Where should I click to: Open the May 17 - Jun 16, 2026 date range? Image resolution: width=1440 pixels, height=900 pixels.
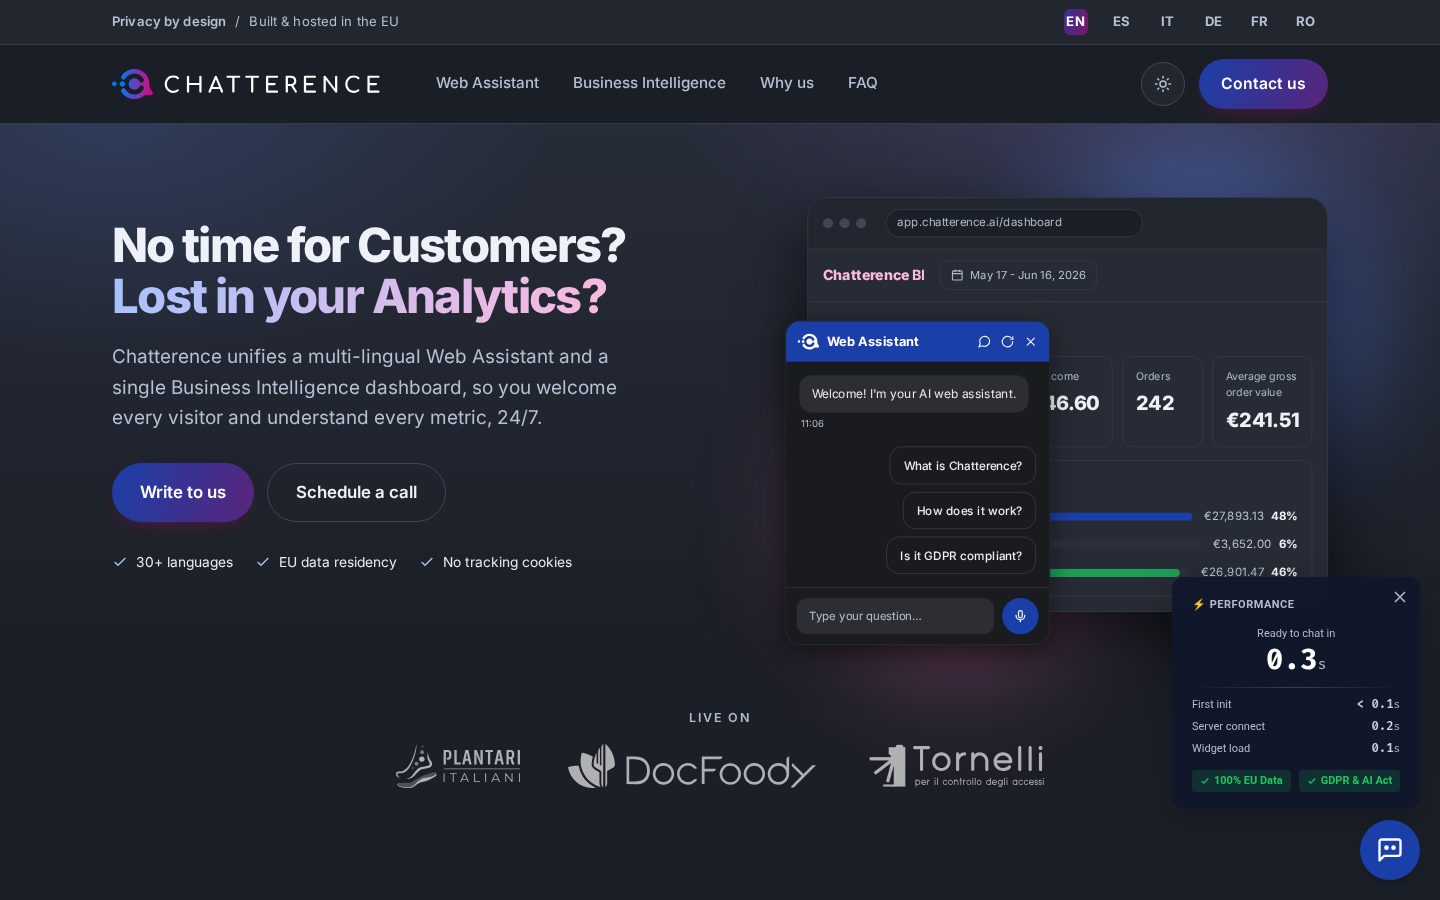point(1018,275)
